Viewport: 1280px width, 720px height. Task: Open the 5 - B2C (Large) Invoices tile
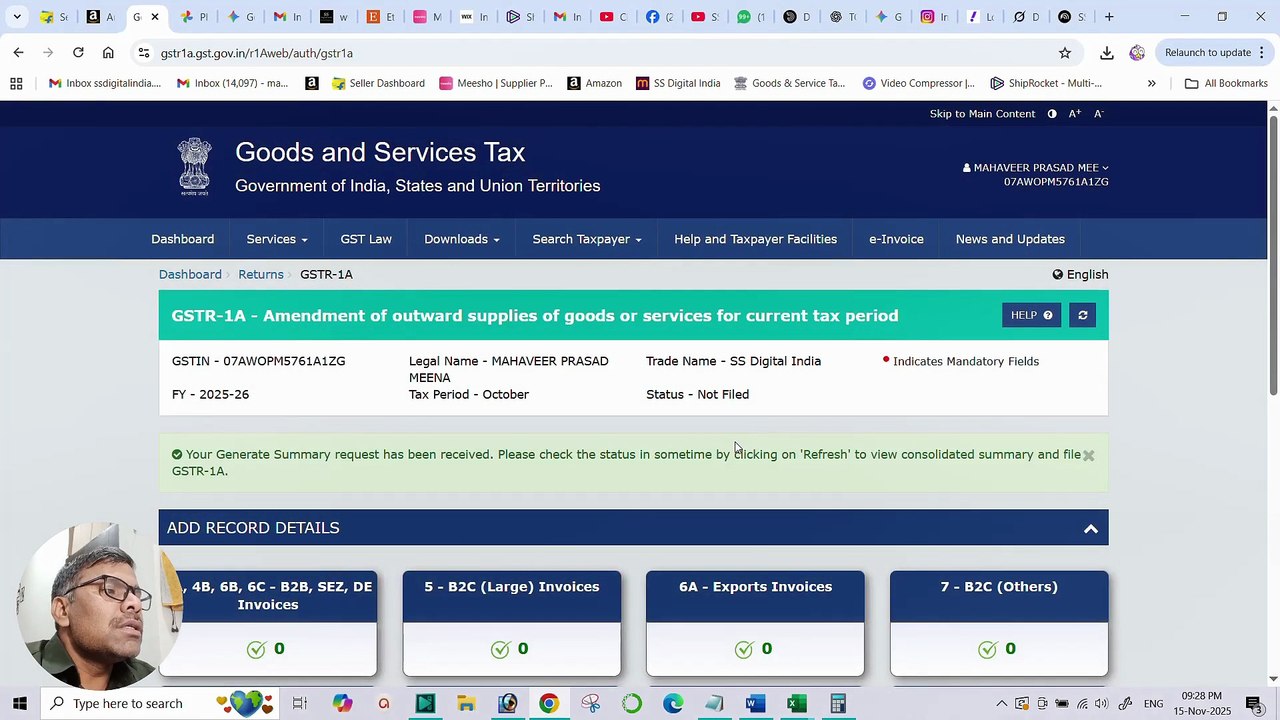[511, 623]
